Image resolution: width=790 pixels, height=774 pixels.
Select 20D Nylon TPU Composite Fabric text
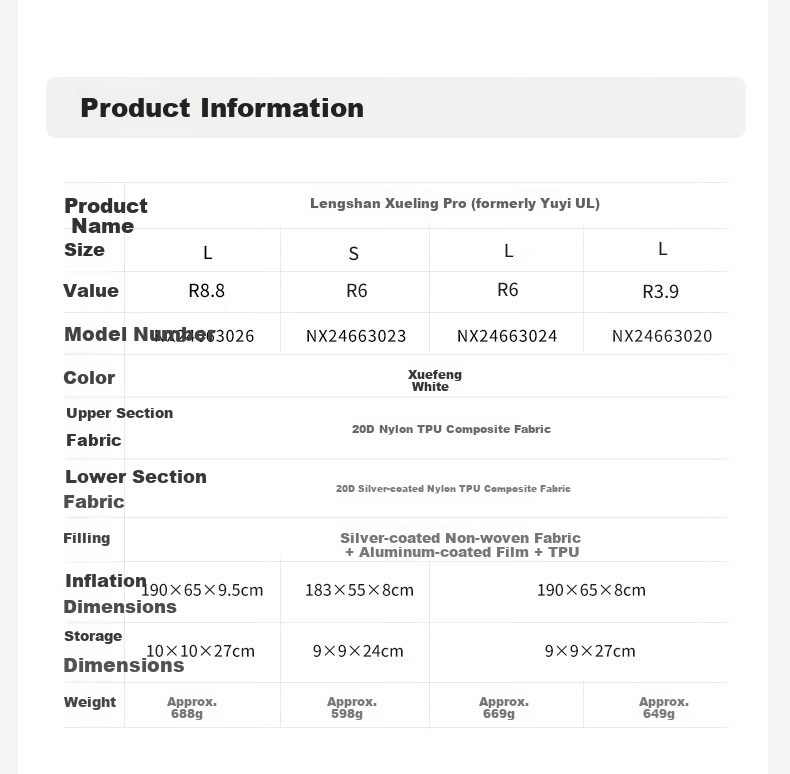click(x=451, y=429)
